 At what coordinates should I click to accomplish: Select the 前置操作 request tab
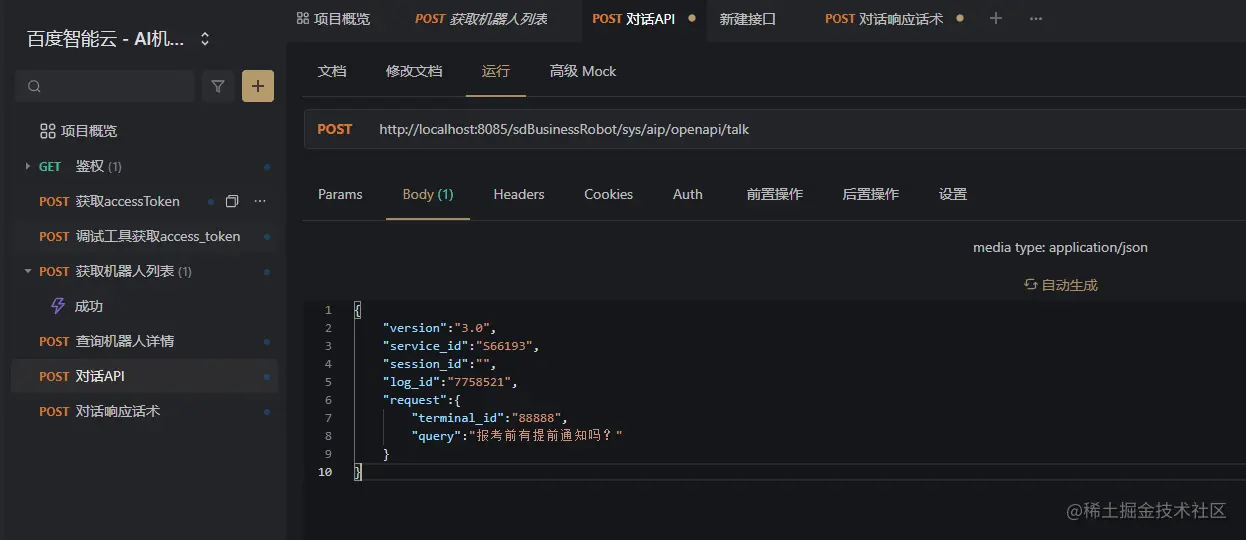point(775,194)
